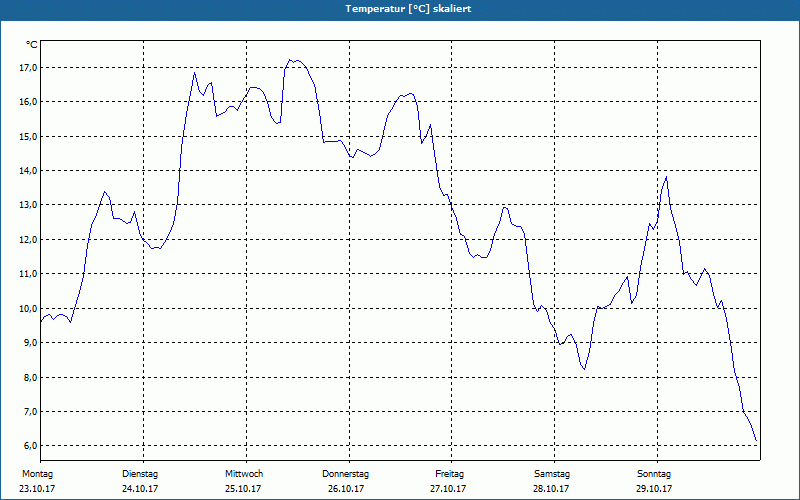Image resolution: width=800 pixels, height=500 pixels.
Task: Click the 9,0 value on the y-axis
Action: (x=30, y=342)
